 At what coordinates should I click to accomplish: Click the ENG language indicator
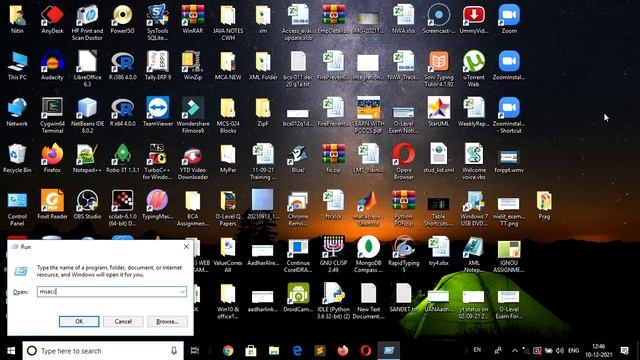(x=573, y=351)
